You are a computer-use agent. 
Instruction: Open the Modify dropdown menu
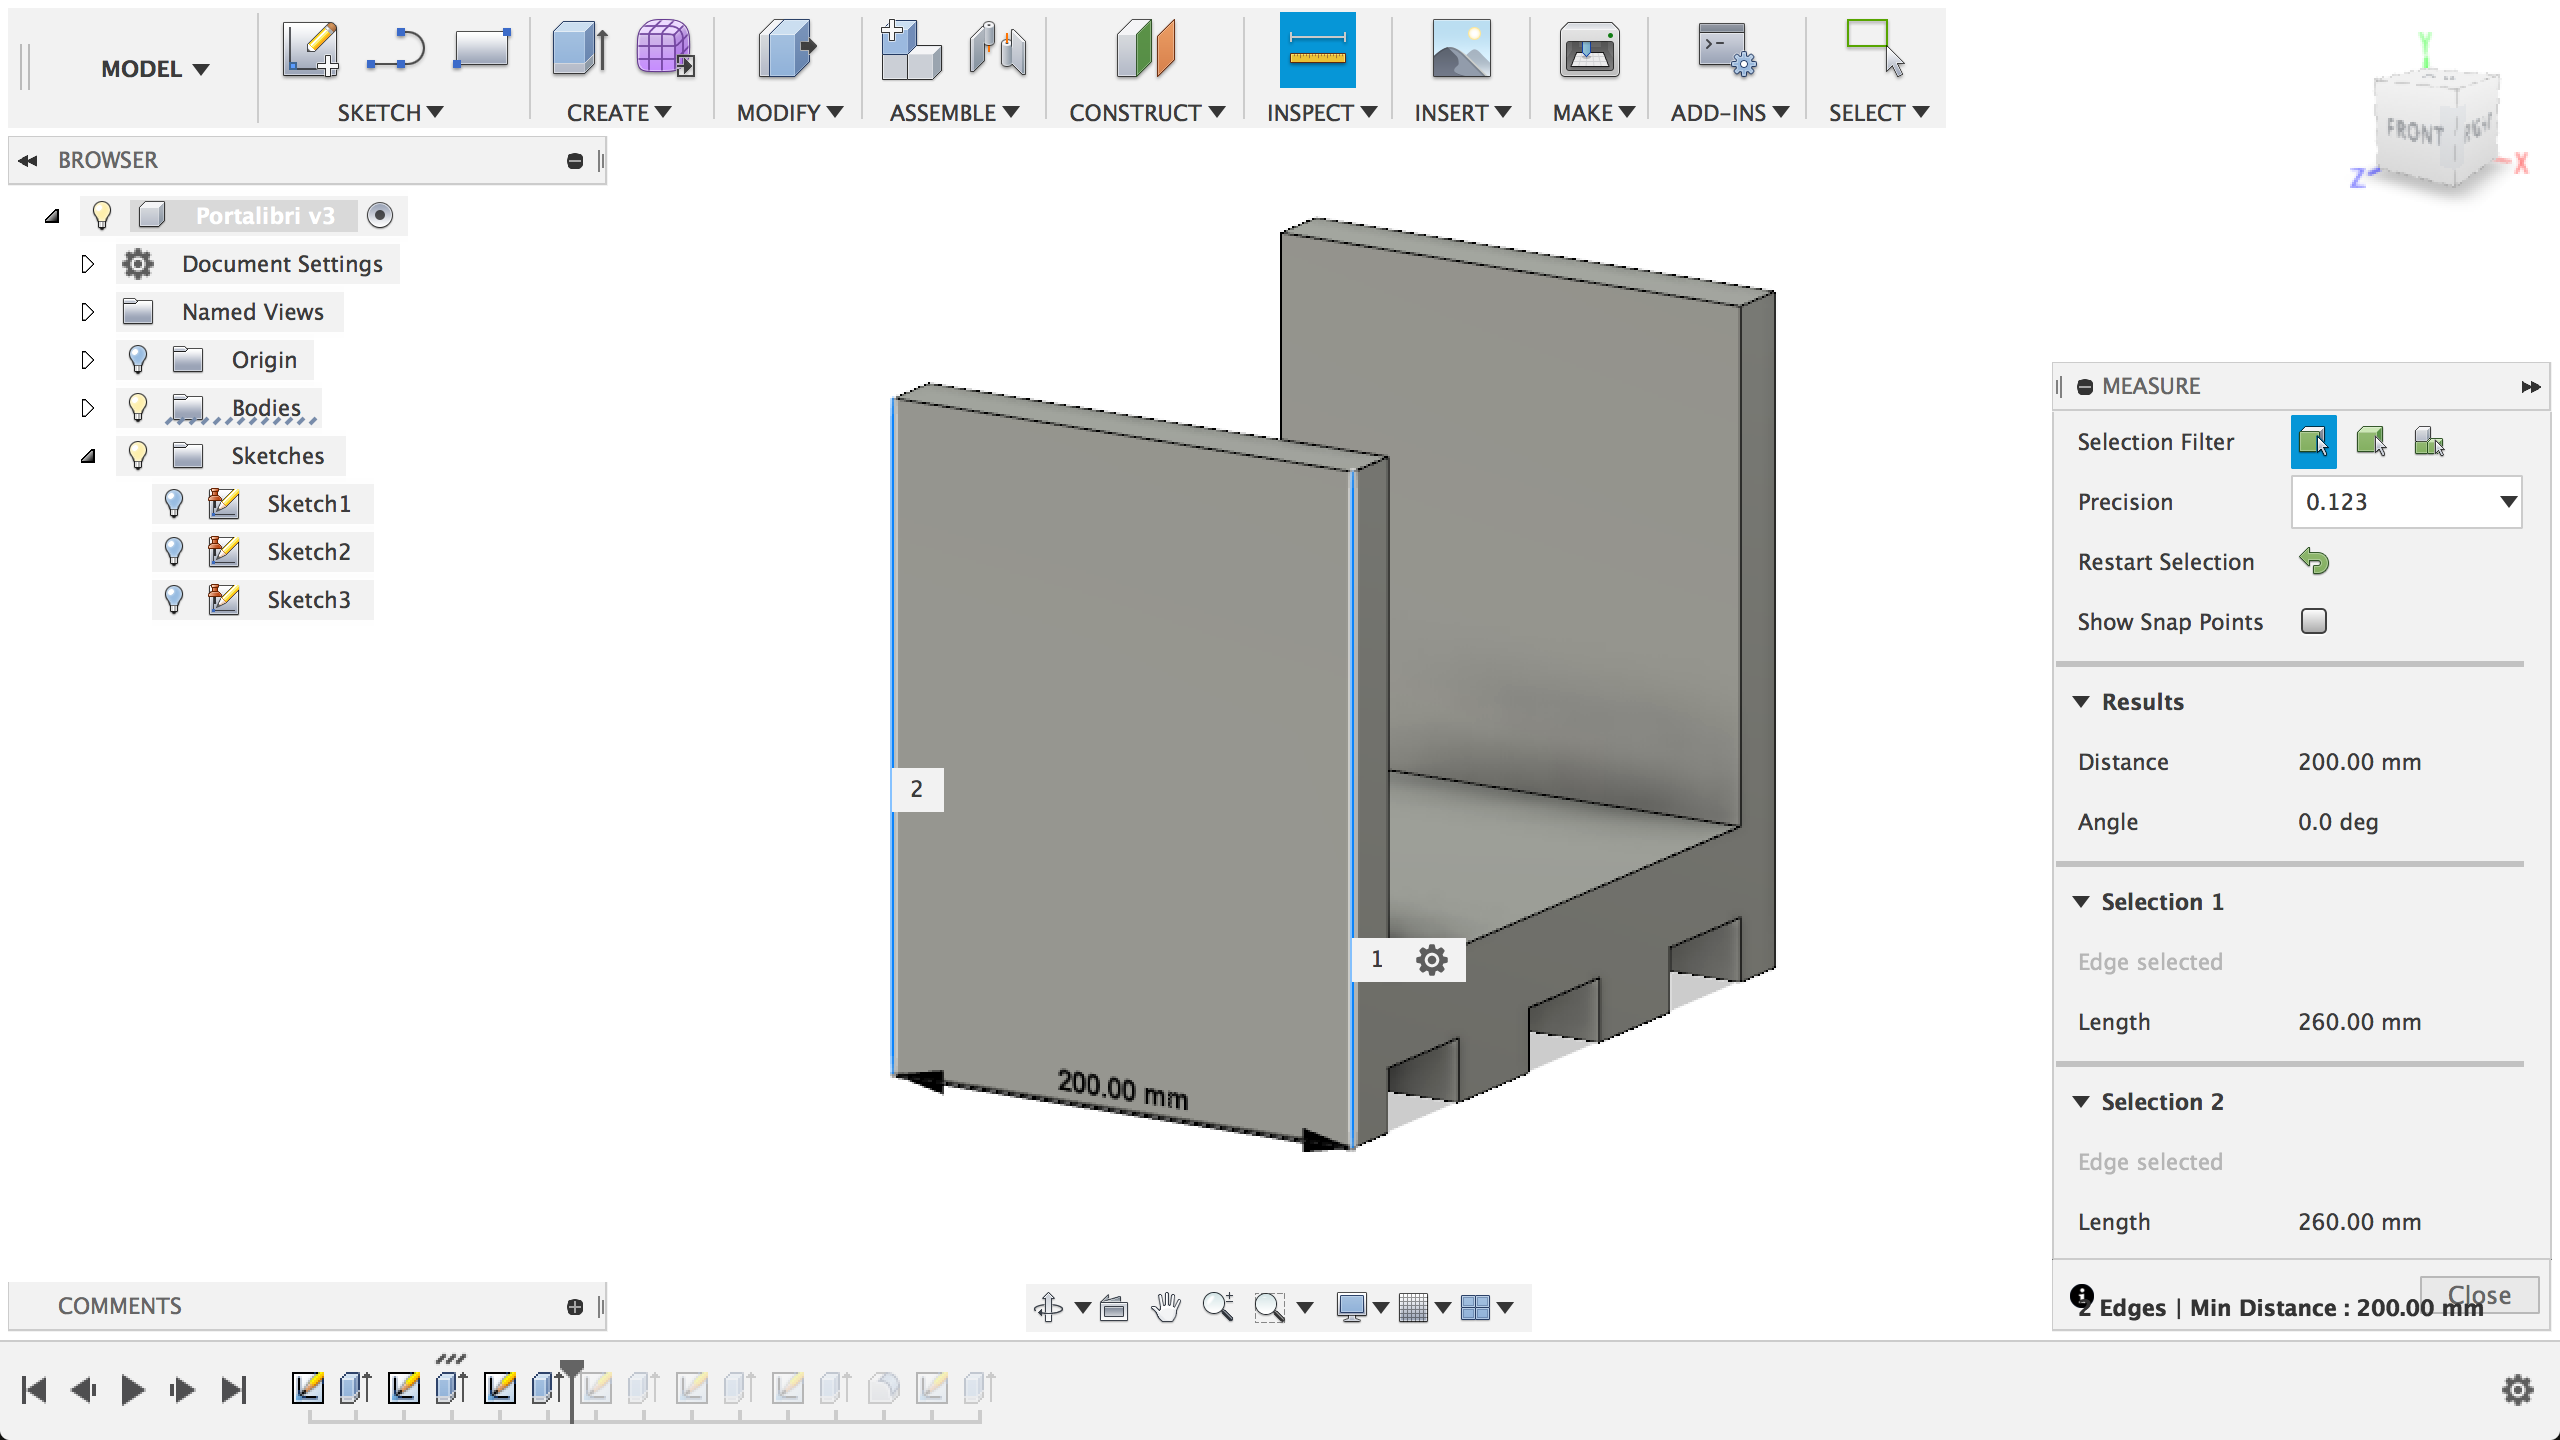click(x=788, y=111)
